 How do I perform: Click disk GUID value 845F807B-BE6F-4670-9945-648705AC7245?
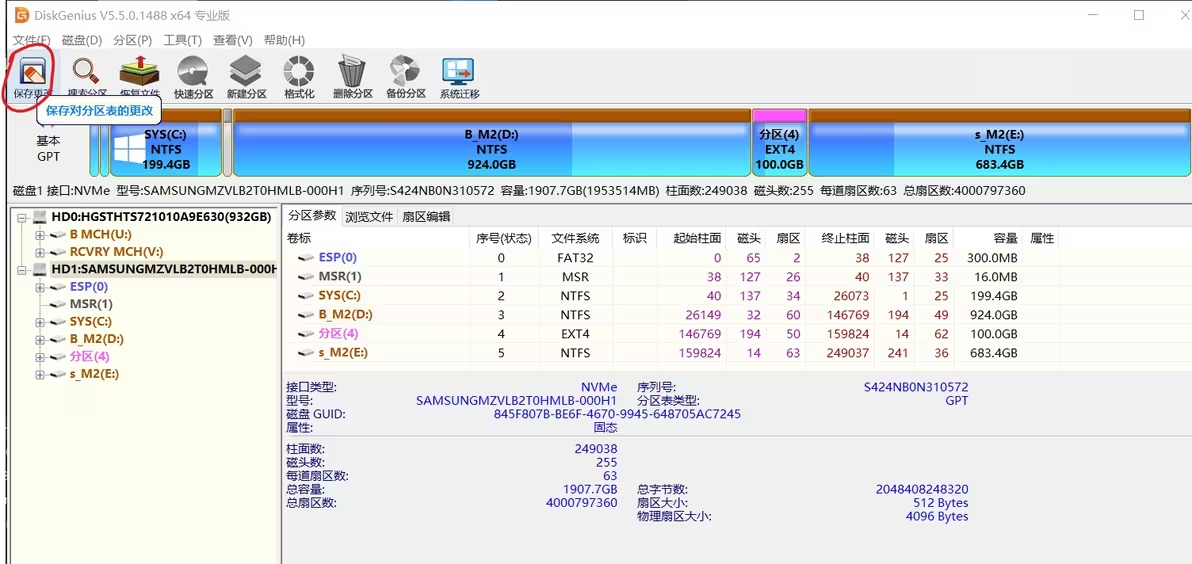pyautogui.click(x=617, y=414)
